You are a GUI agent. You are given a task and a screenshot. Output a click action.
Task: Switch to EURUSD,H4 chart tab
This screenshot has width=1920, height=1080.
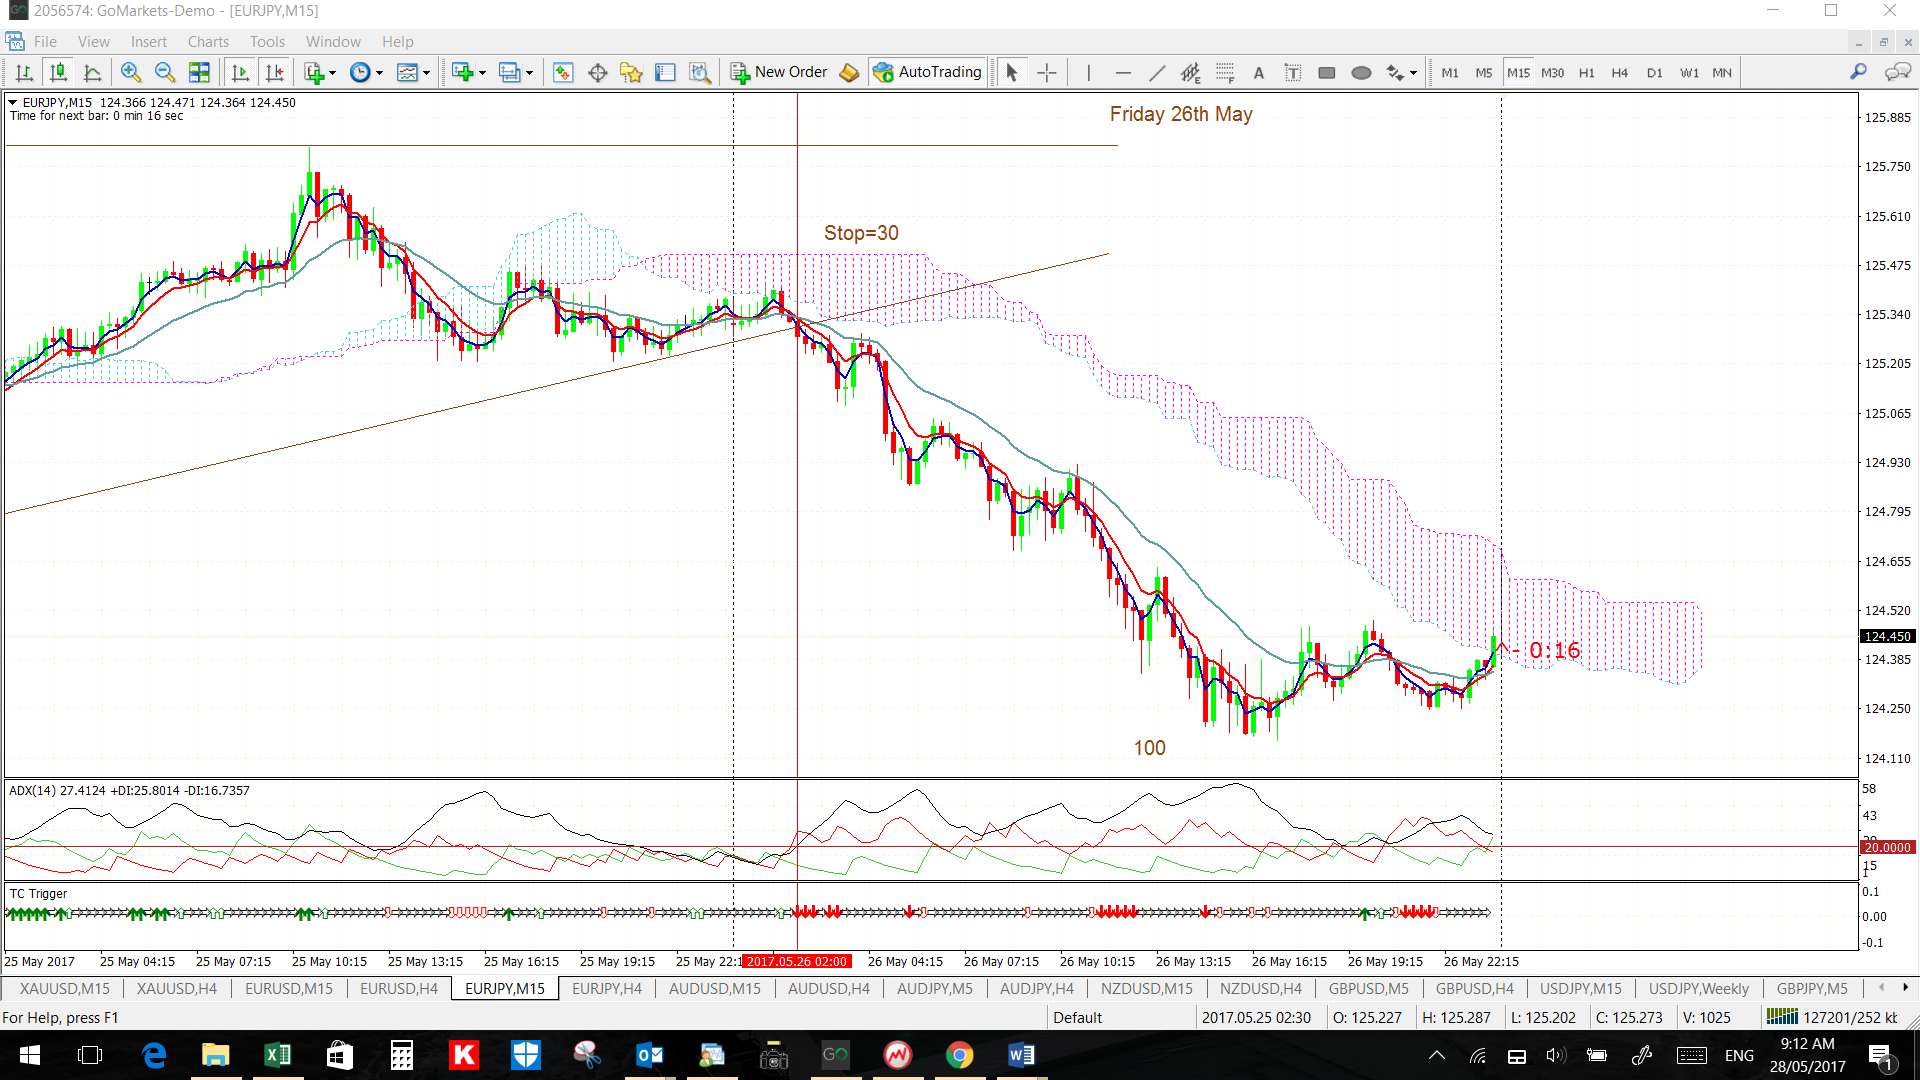399,988
